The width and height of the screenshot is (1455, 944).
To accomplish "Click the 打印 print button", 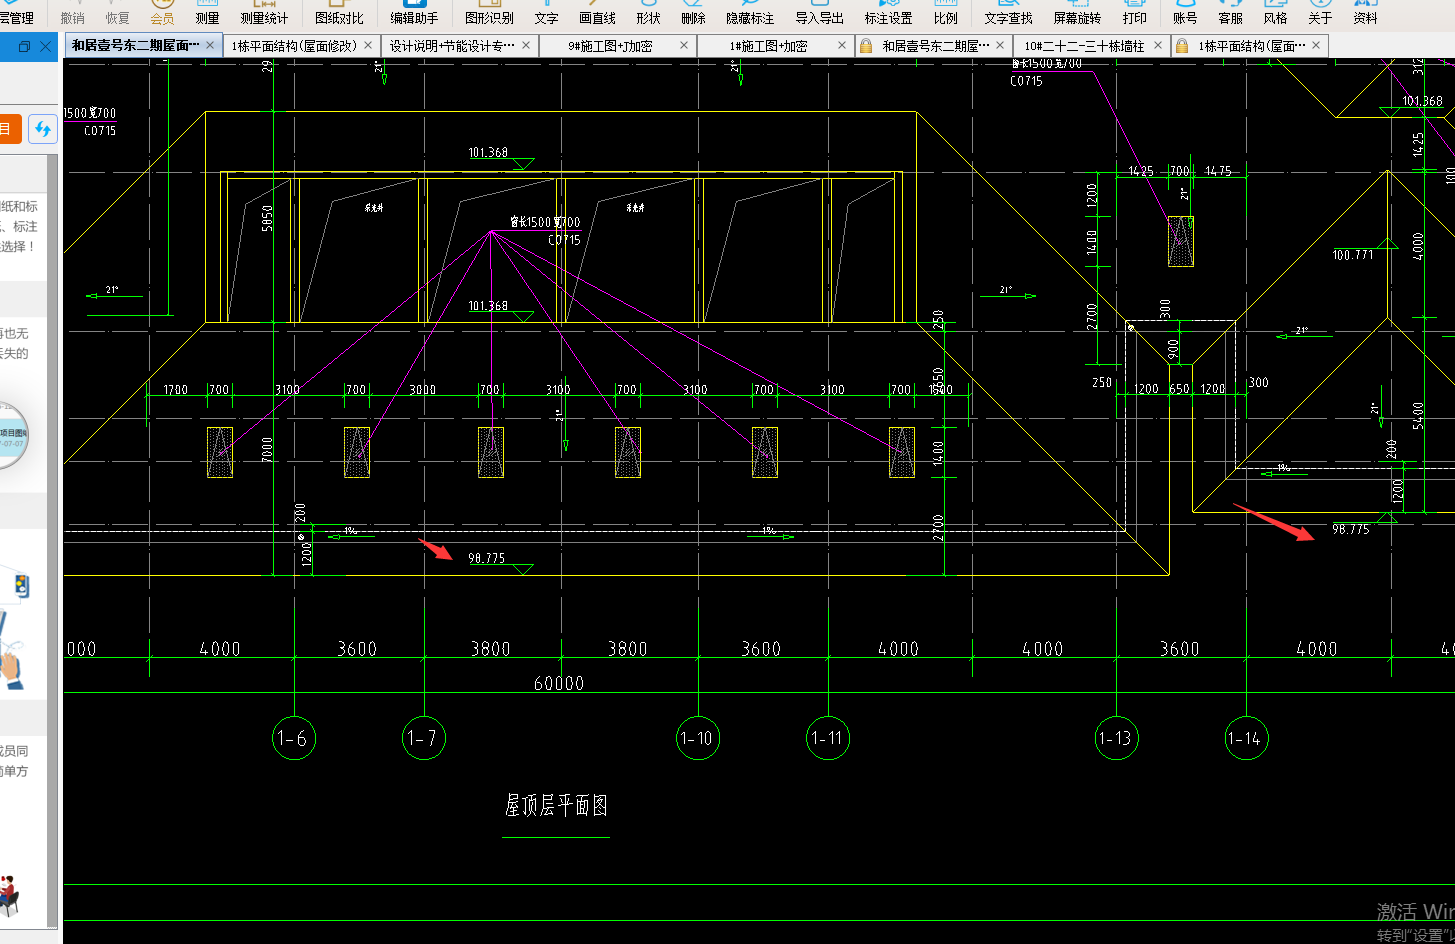I will tap(1134, 13).
